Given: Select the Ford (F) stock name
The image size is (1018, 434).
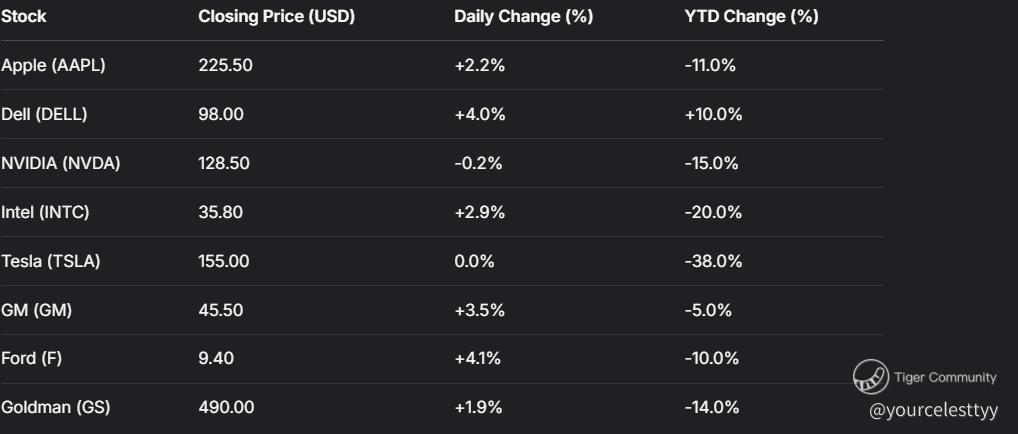Looking at the screenshot, I should (31, 359).
